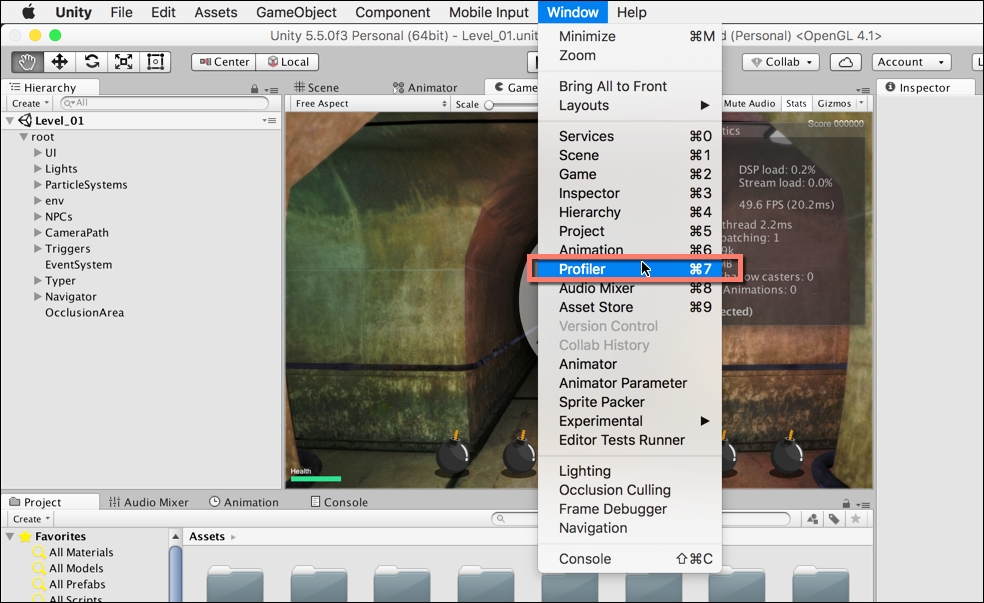The image size is (984, 603).
Task: Toggle the Local handle rotation button
Action: coord(288,62)
